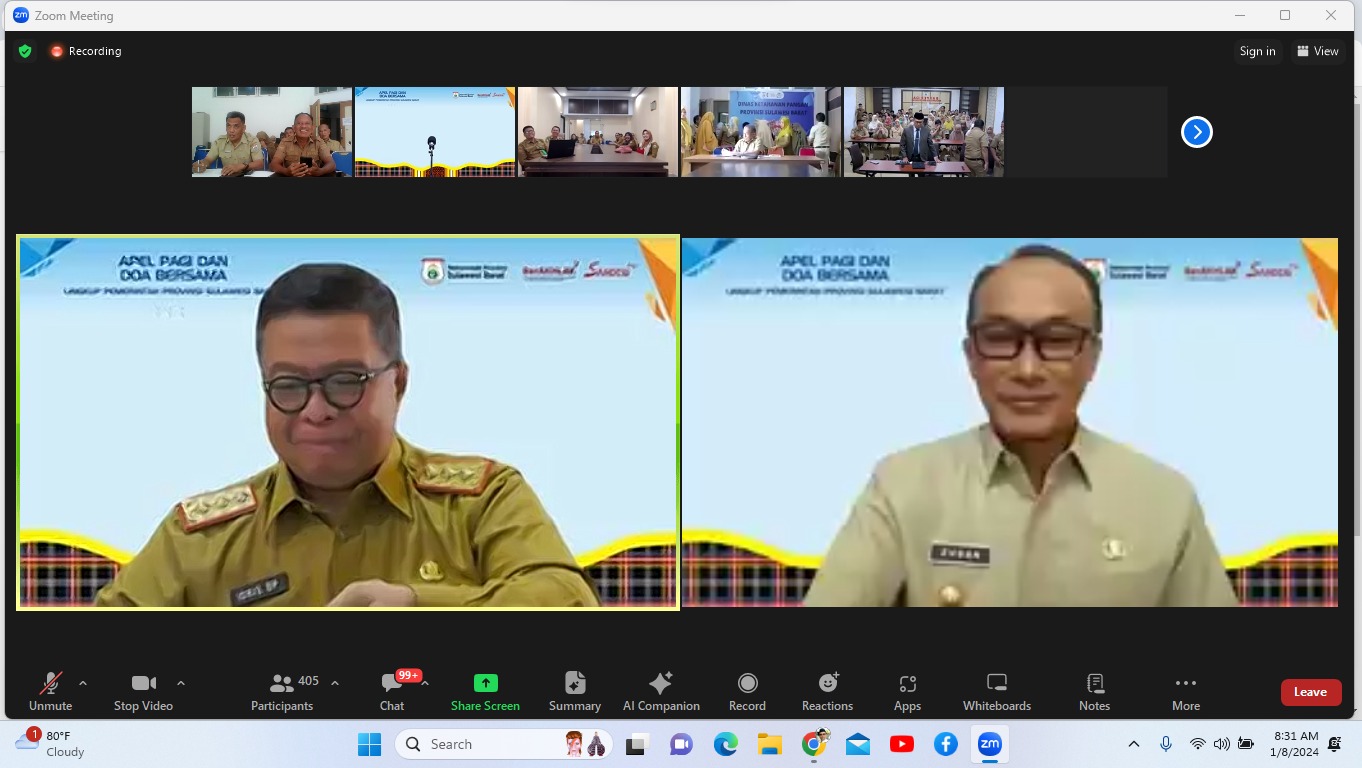Expand the Participants options arrow
The image size is (1362, 768).
click(x=335, y=683)
